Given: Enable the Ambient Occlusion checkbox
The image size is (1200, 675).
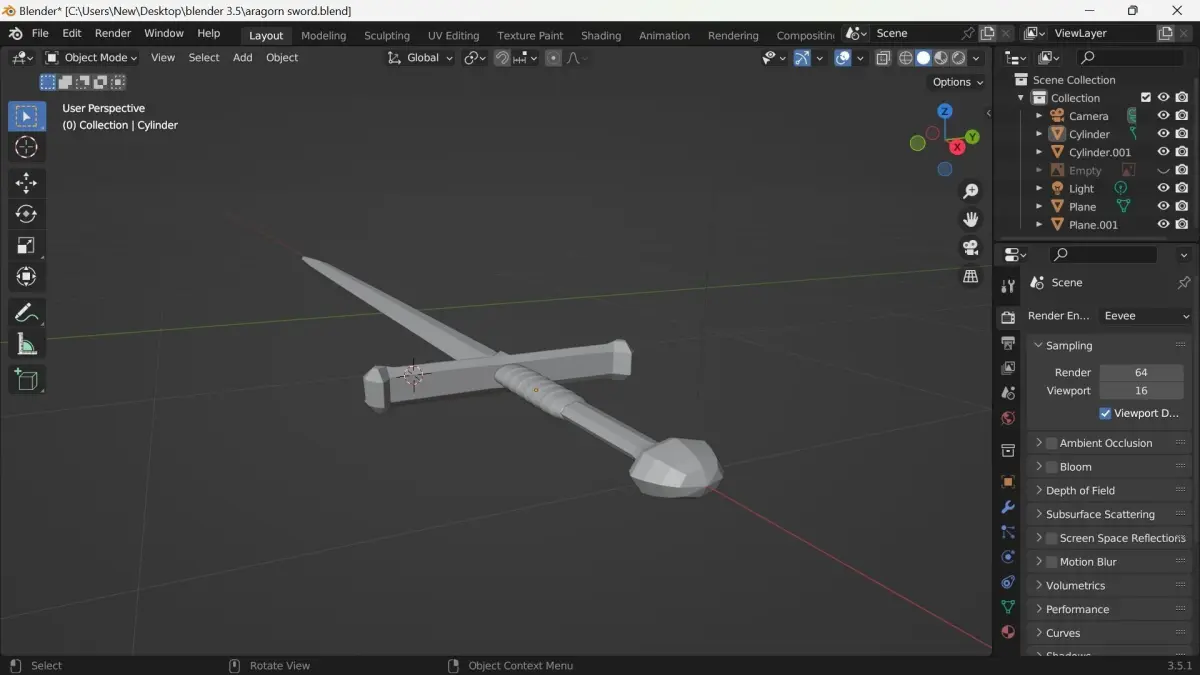Looking at the screenshot, I should [1051, 443].
